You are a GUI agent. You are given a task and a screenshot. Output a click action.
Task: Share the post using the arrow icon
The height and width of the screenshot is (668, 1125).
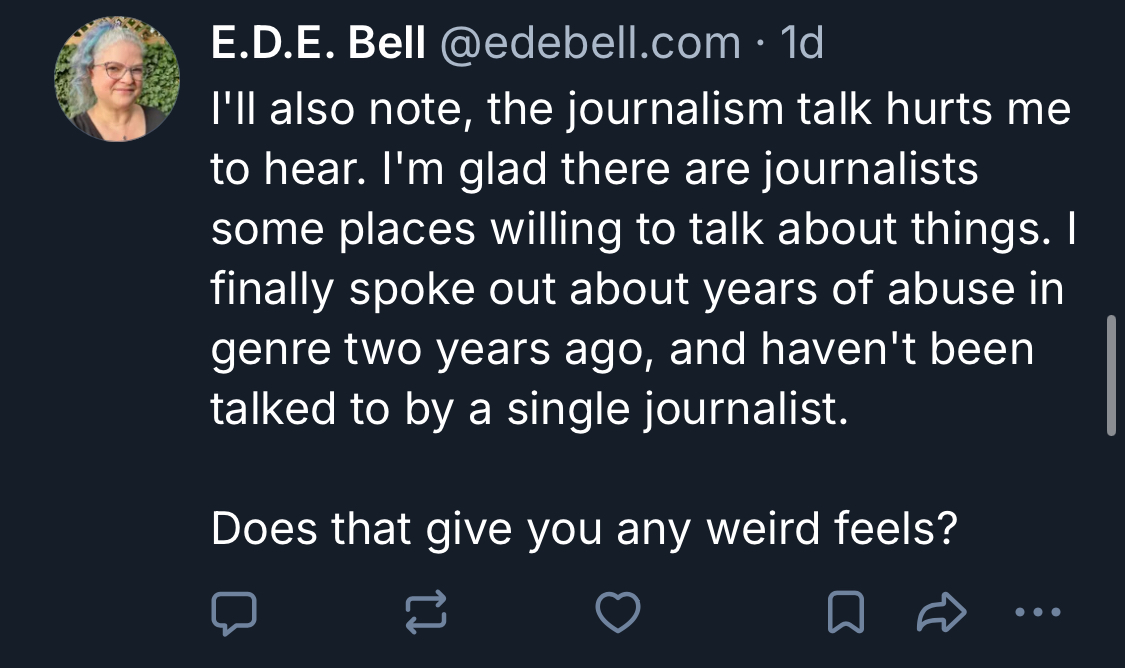click(941, 613)
